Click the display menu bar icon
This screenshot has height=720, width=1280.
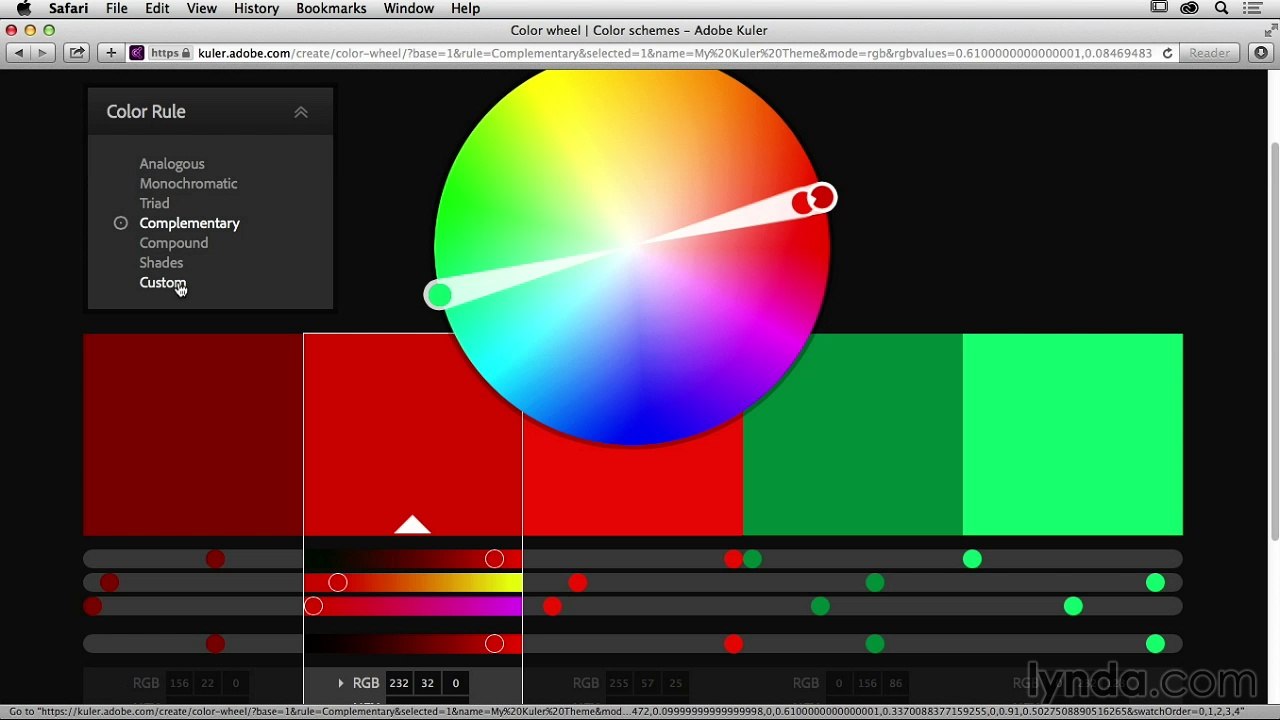[1159, 8]
